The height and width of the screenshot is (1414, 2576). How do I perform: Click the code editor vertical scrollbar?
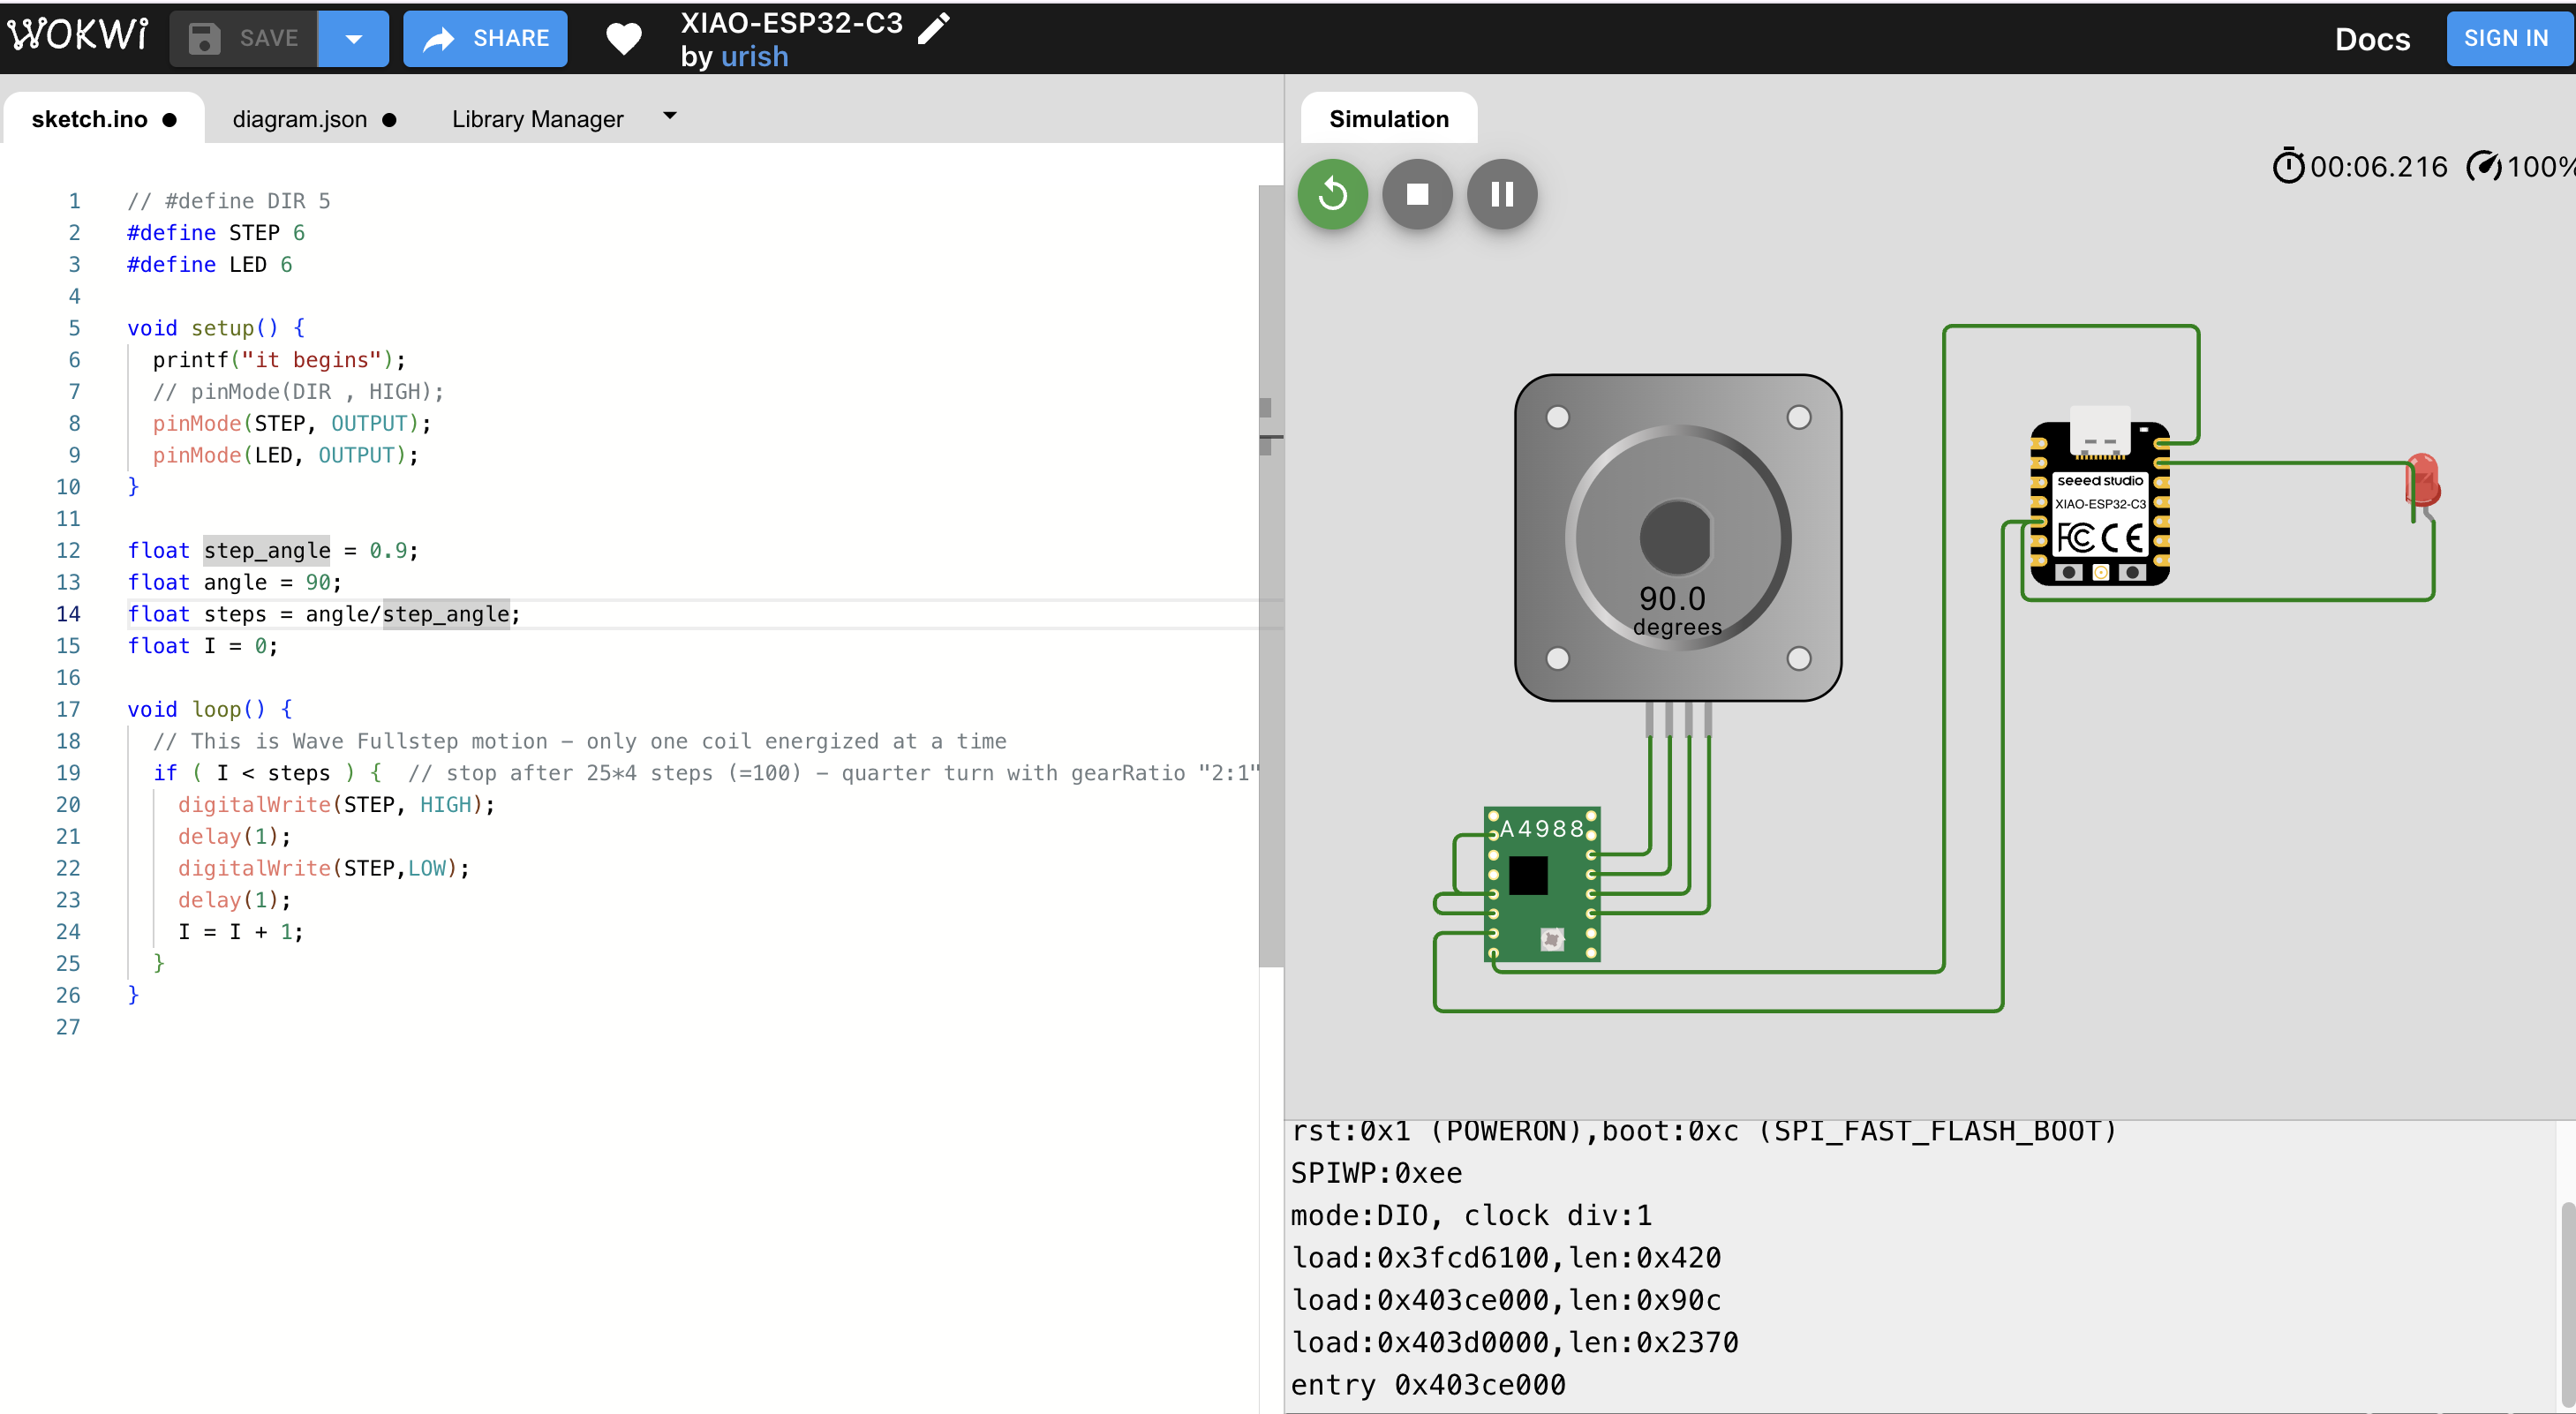[x=1270, y=575]
